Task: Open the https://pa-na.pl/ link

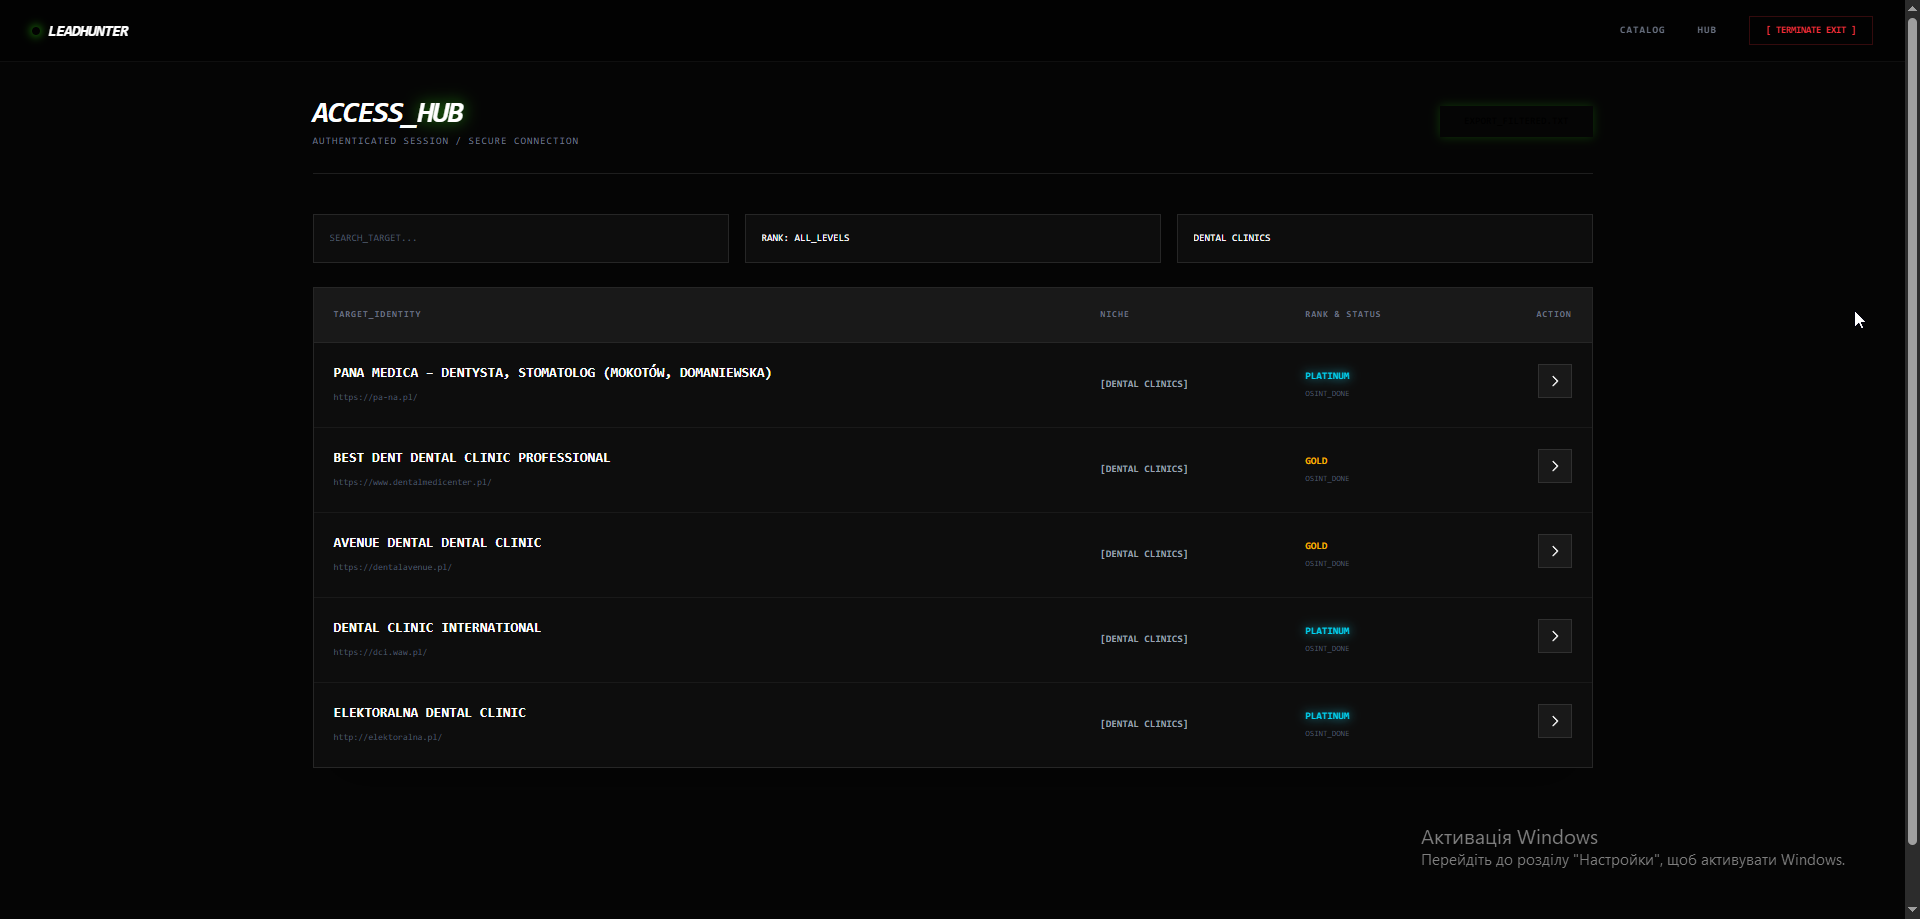Action: pos(375,397)
